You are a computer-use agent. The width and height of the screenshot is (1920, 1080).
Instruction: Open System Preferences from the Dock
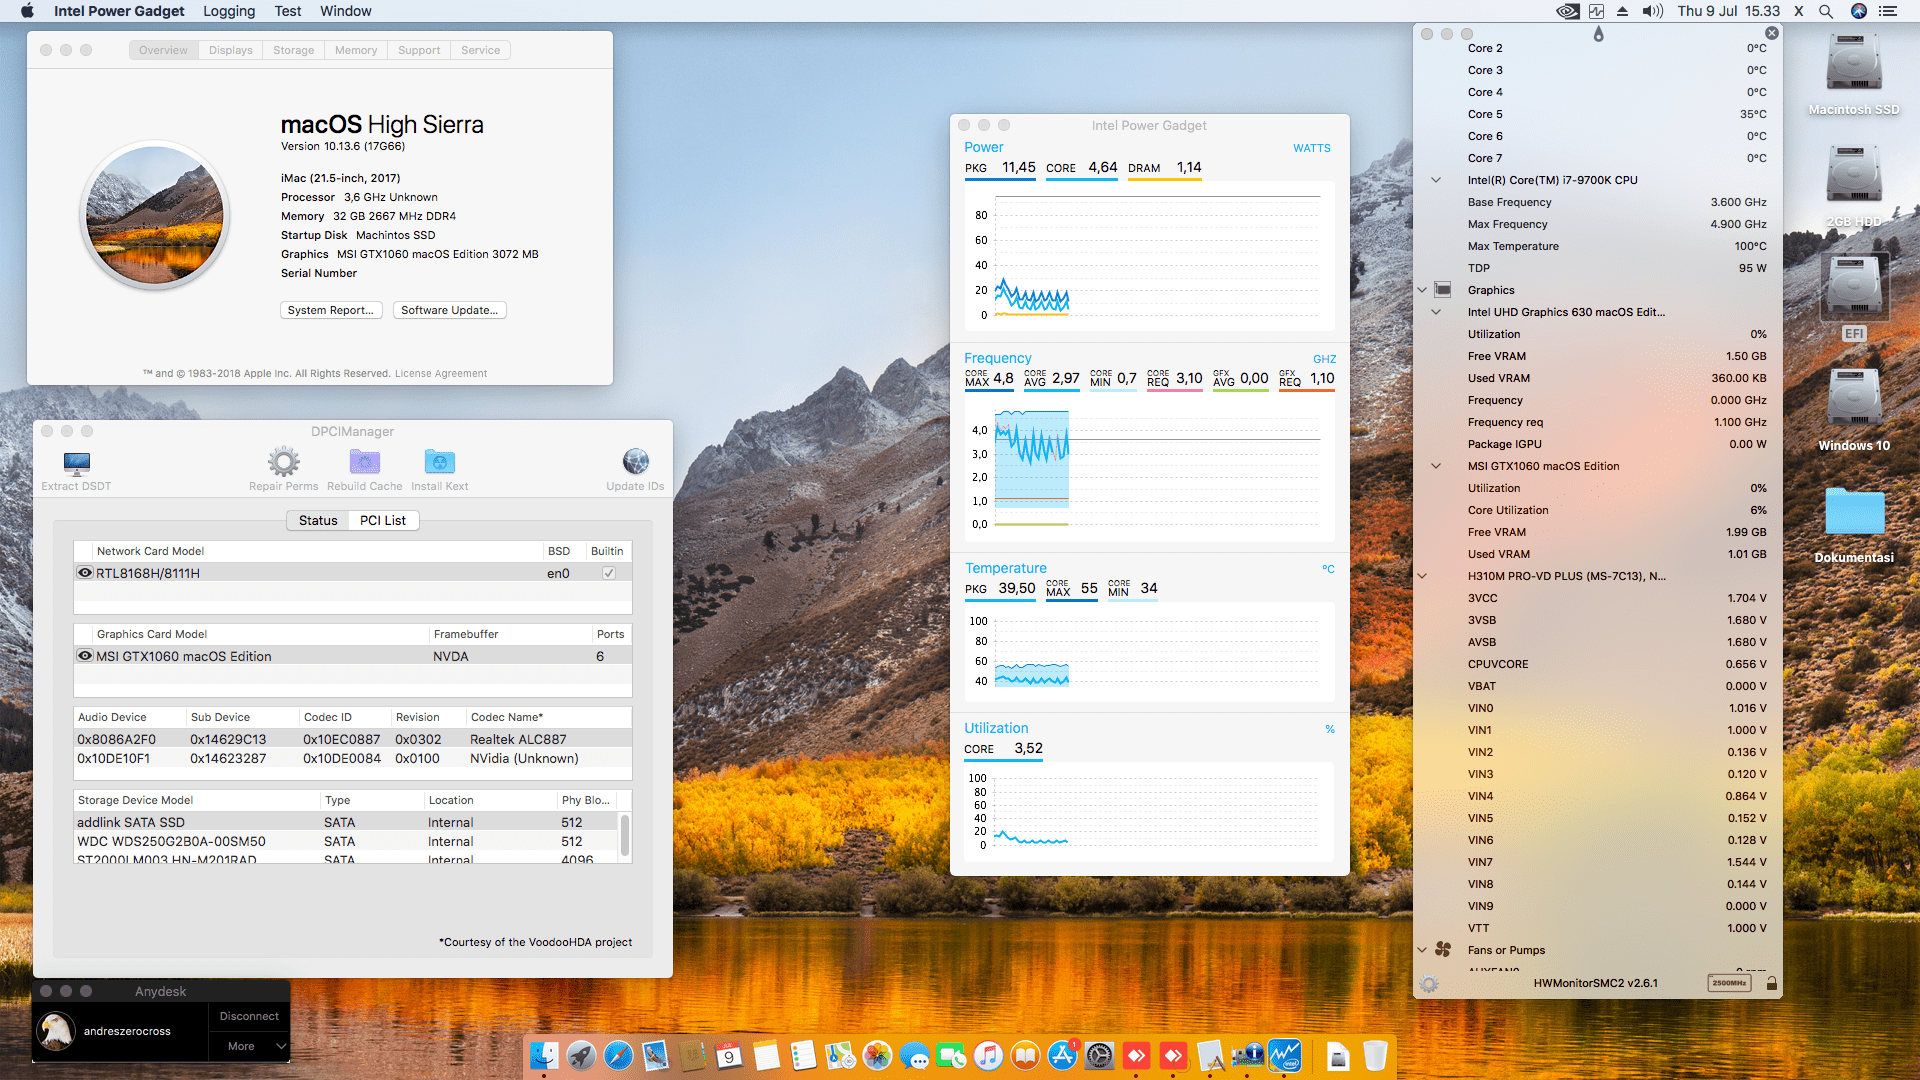[x=1100, y=1057]
